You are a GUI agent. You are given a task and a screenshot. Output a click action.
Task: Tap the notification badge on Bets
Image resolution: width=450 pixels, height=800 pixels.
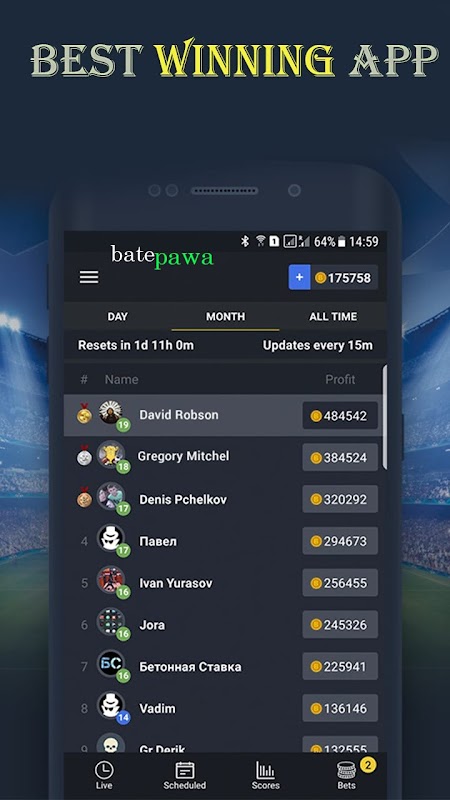click(368, 765)
